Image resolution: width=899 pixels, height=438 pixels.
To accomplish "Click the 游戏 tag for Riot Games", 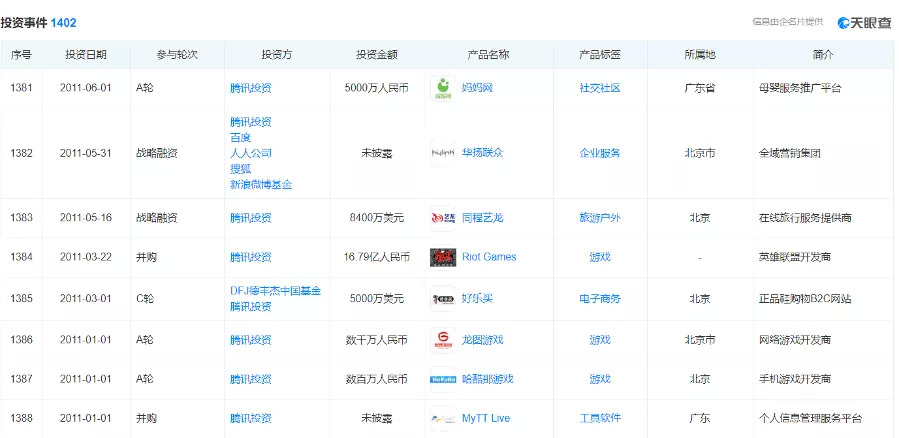I will pyautogui.click(x=600, y=257).
